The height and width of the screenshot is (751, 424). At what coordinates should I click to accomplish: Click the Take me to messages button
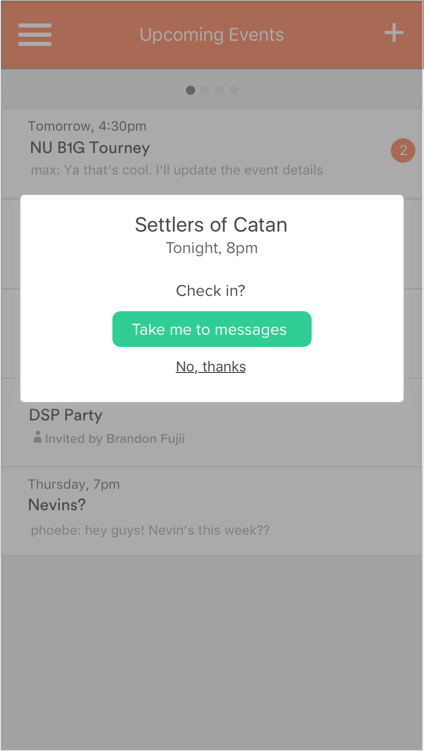pos(212,329)
